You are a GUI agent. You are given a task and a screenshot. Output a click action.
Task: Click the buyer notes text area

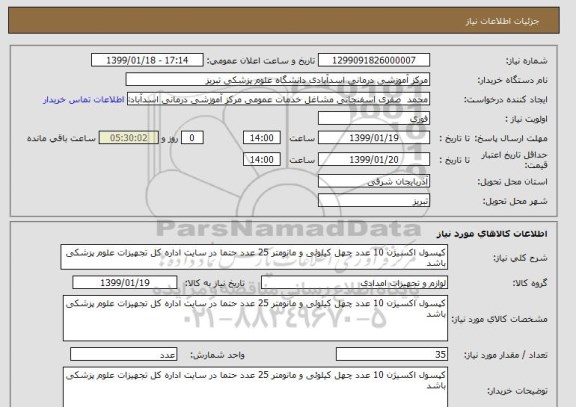tap(255, 387)
